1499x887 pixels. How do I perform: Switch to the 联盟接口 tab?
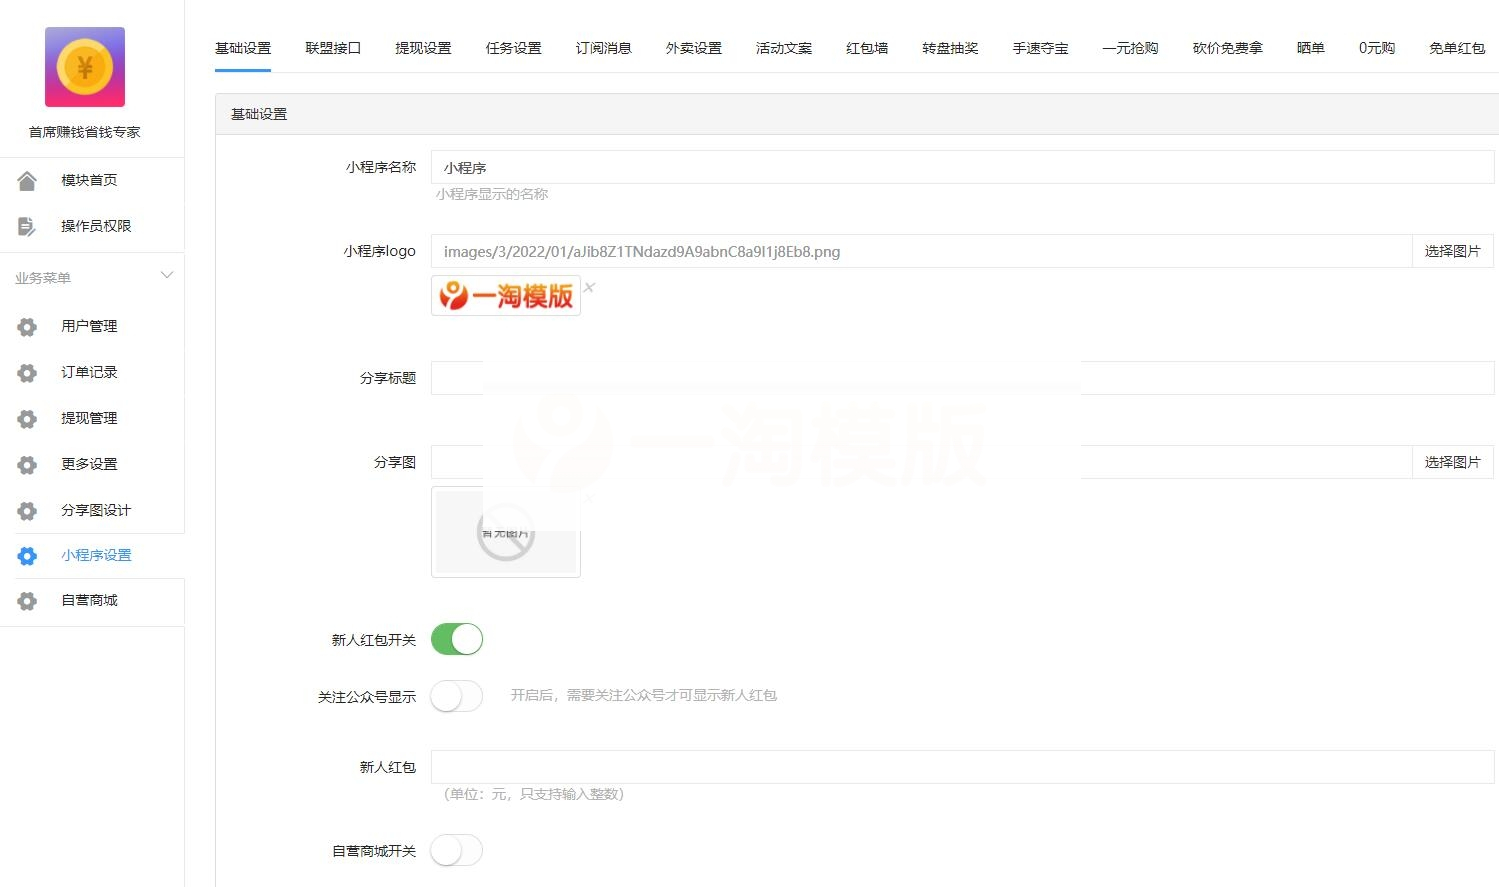(332, 47)
